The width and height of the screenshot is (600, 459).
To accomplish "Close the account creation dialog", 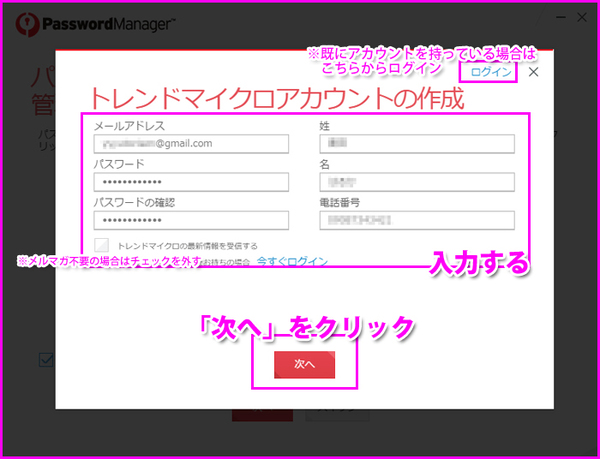I will coord(533,72).
